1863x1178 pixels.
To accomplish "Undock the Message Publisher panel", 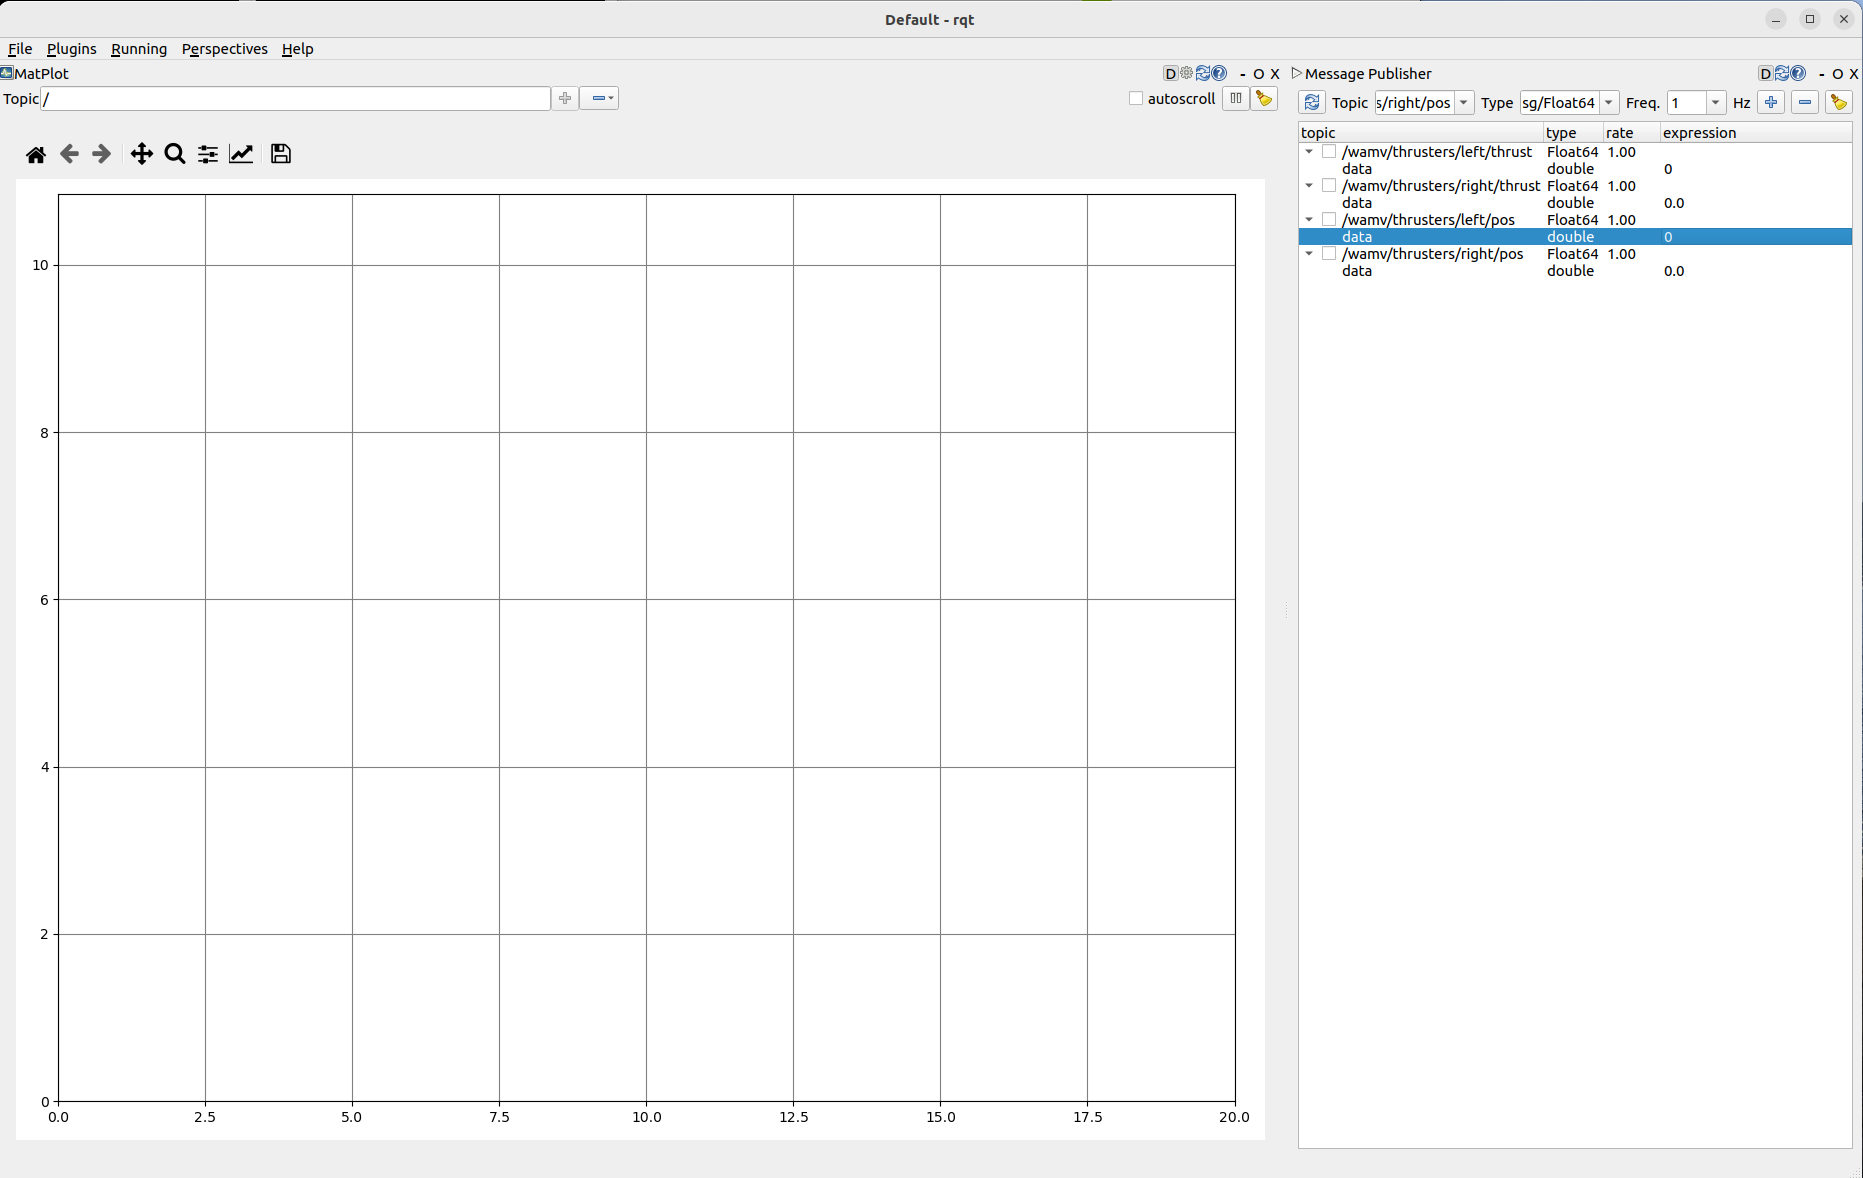I will click(x=1838, y=74).
